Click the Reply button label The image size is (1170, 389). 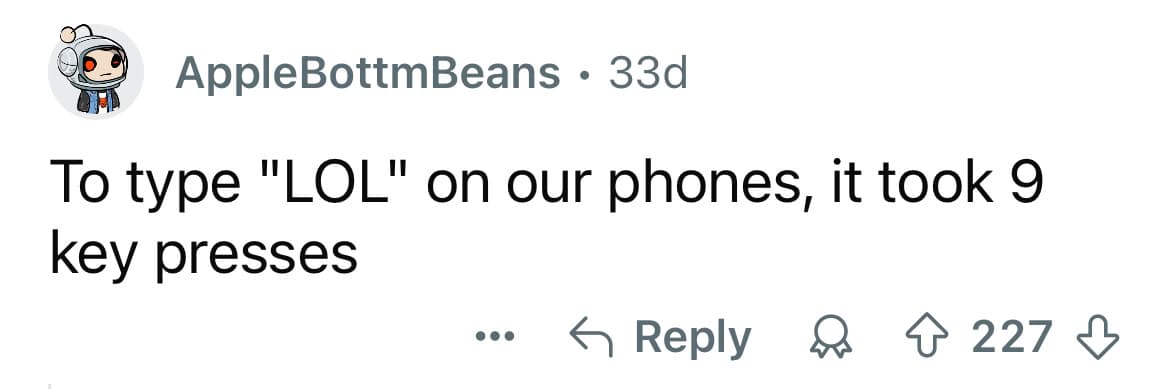(x=693, y=338)
